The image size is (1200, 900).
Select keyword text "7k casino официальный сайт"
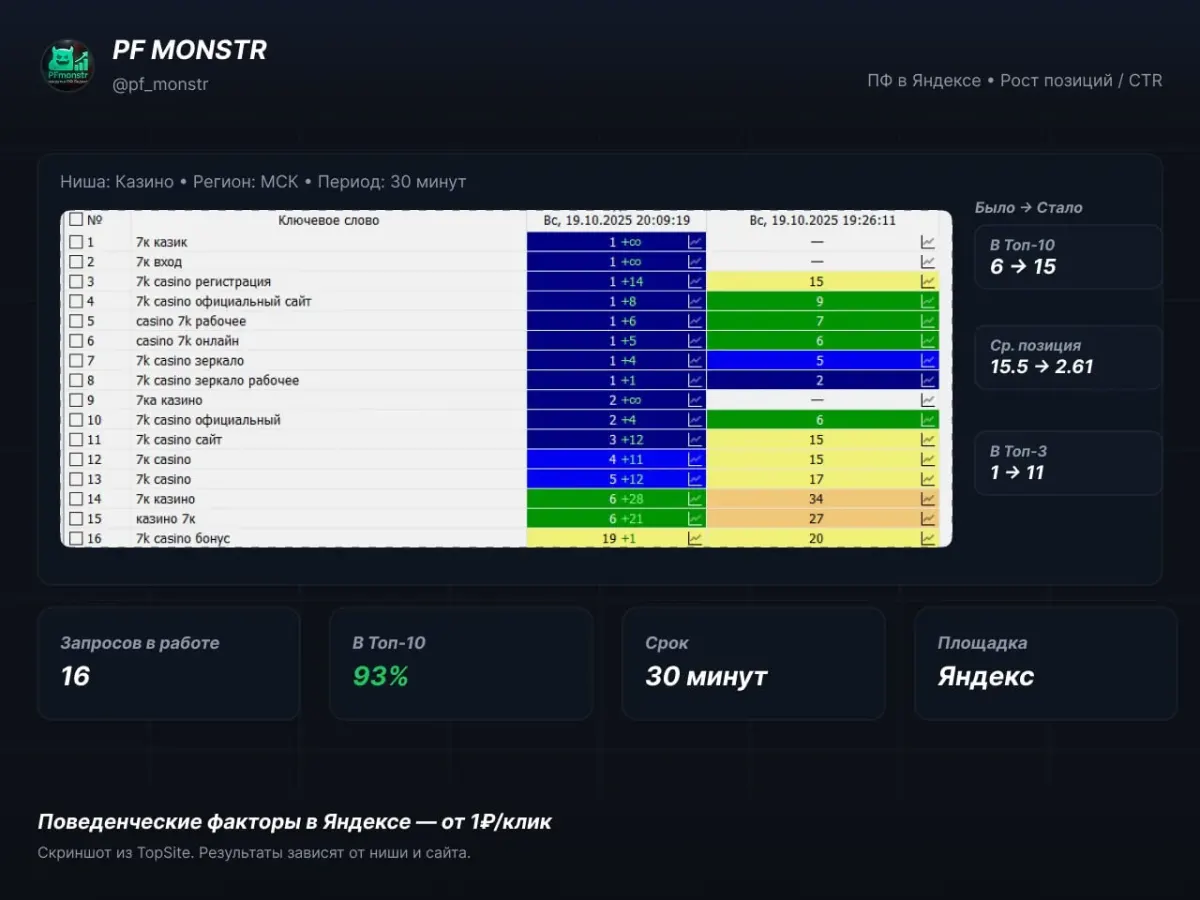[224, 301]
